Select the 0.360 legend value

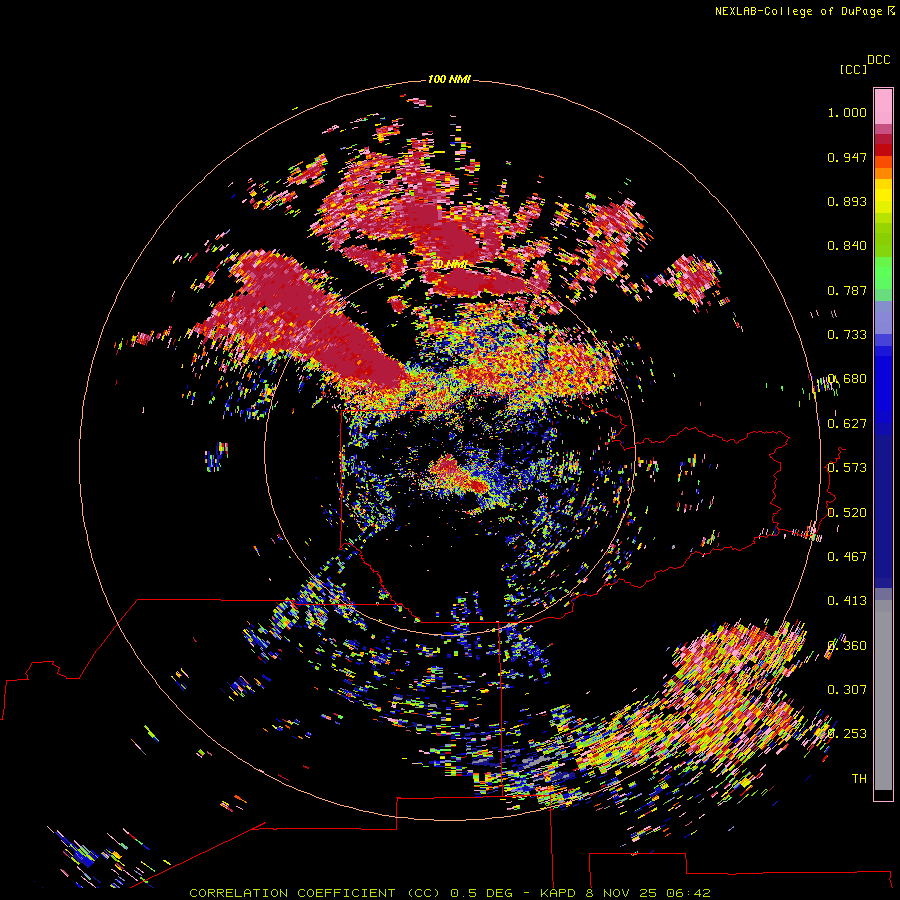click(x=847, y=646)
